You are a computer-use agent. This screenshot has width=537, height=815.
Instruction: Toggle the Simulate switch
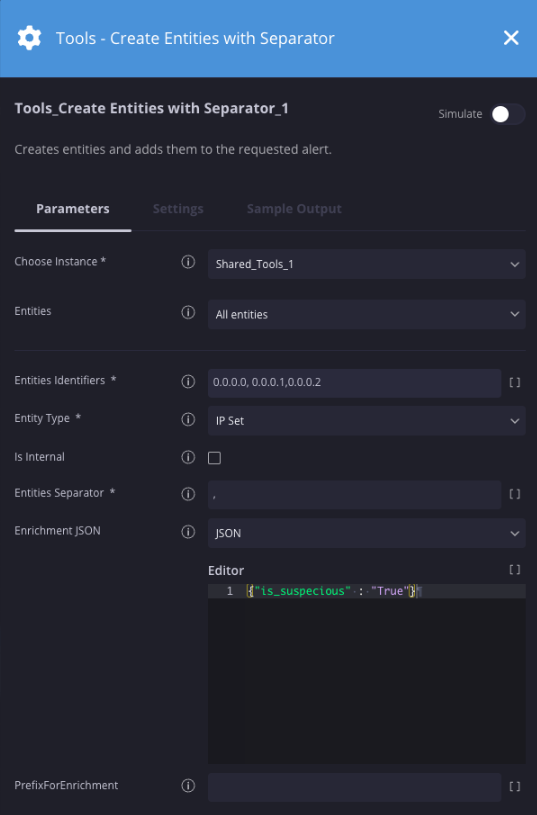click(x=507, y=114)
